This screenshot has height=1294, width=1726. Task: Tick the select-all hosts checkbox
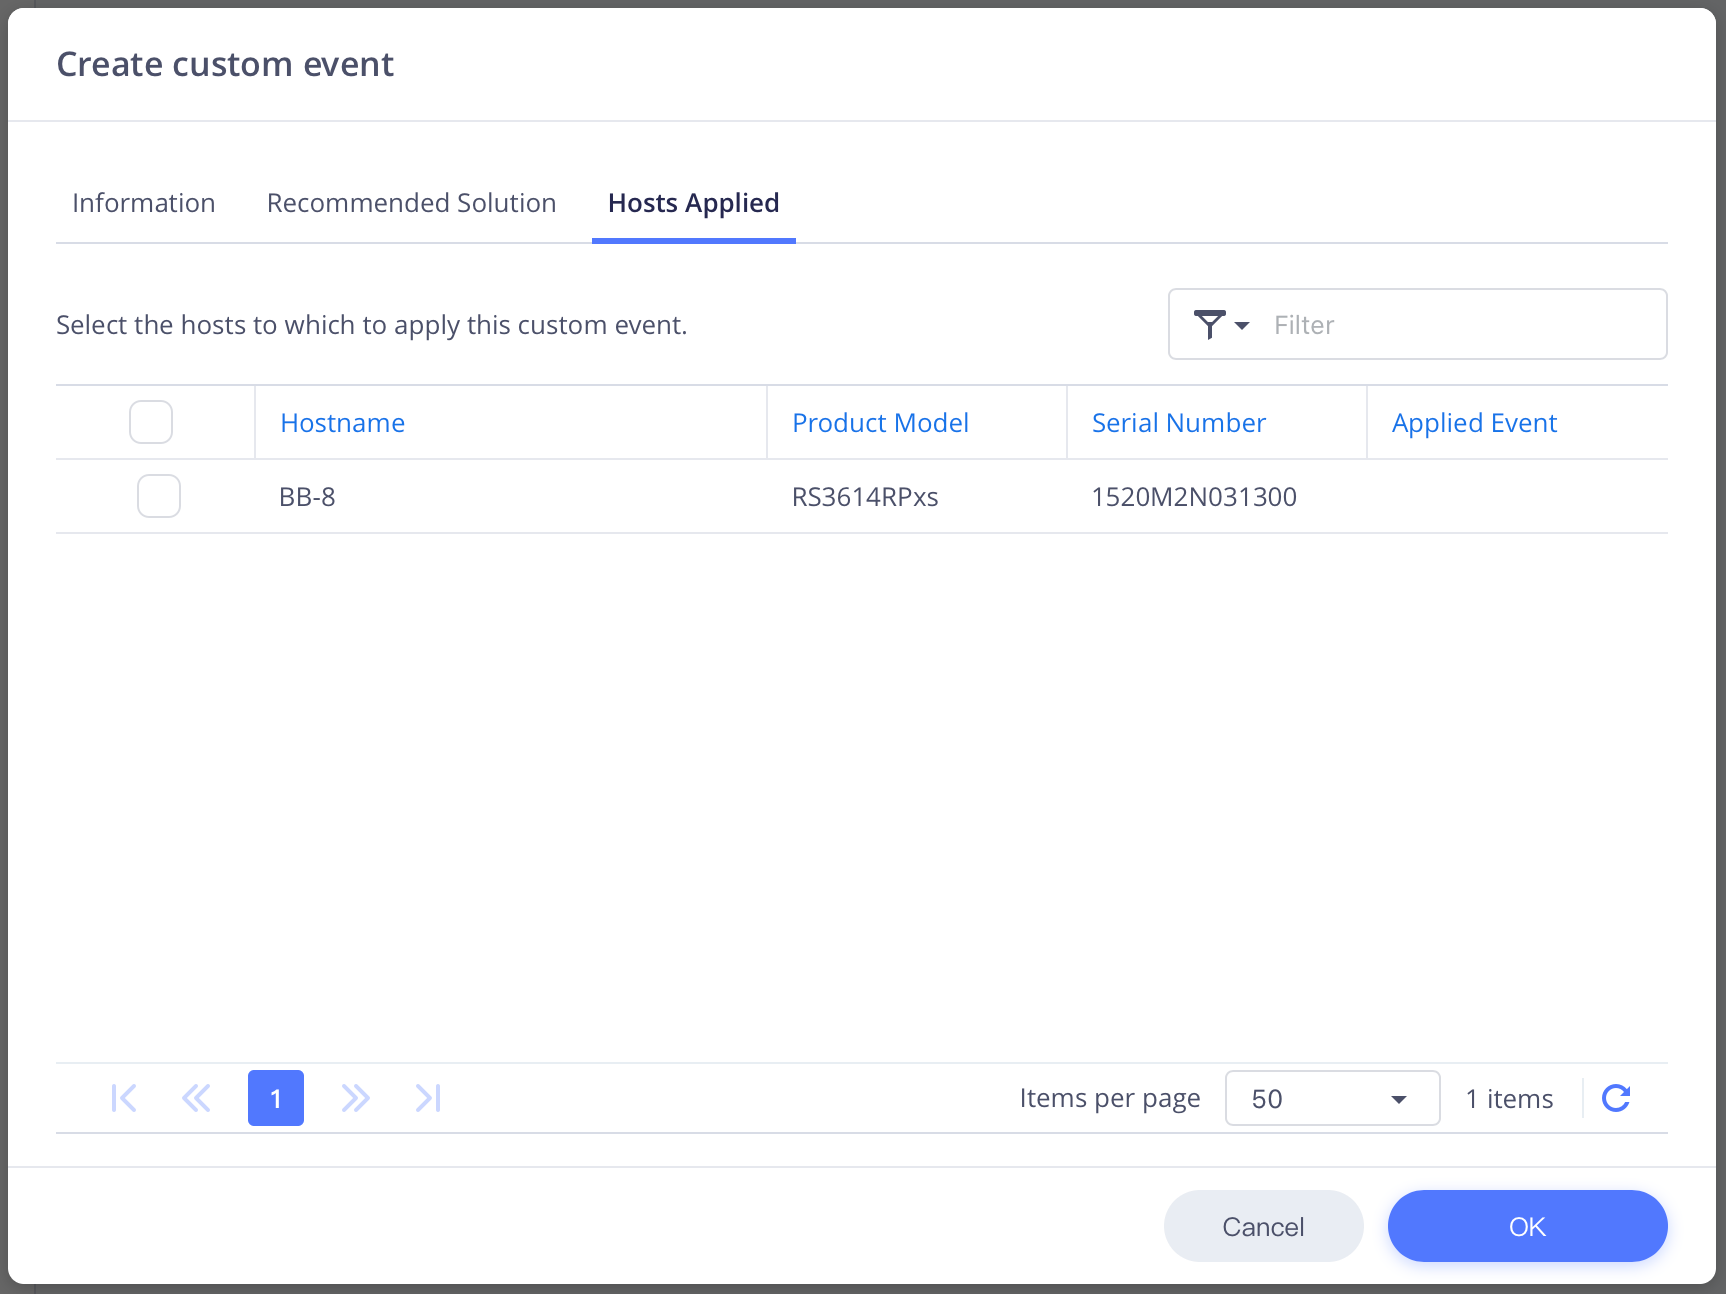click(151, 422)
